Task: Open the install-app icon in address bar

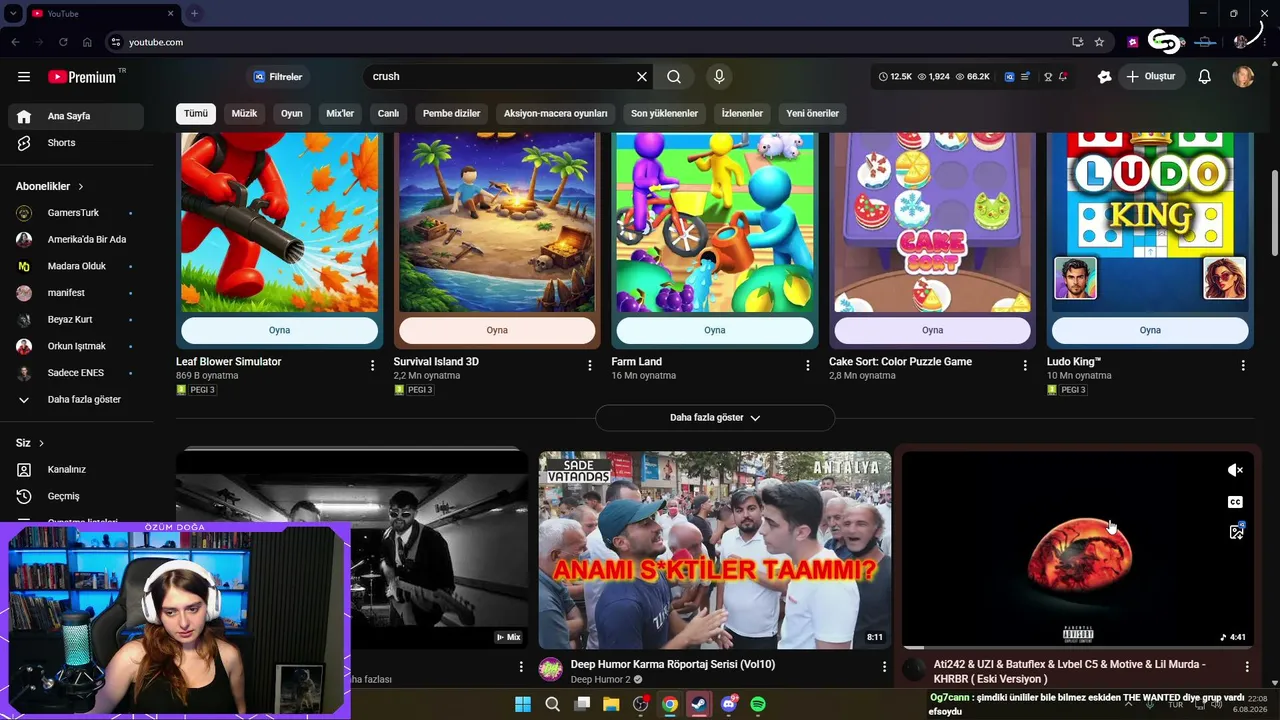Action: point(1077,42)
